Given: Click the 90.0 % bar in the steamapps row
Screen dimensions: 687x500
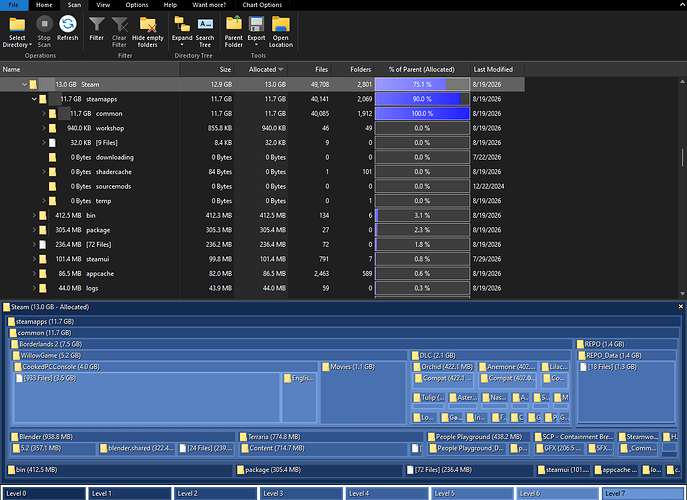Looking at the screenshot, I should tap(422, 99).
